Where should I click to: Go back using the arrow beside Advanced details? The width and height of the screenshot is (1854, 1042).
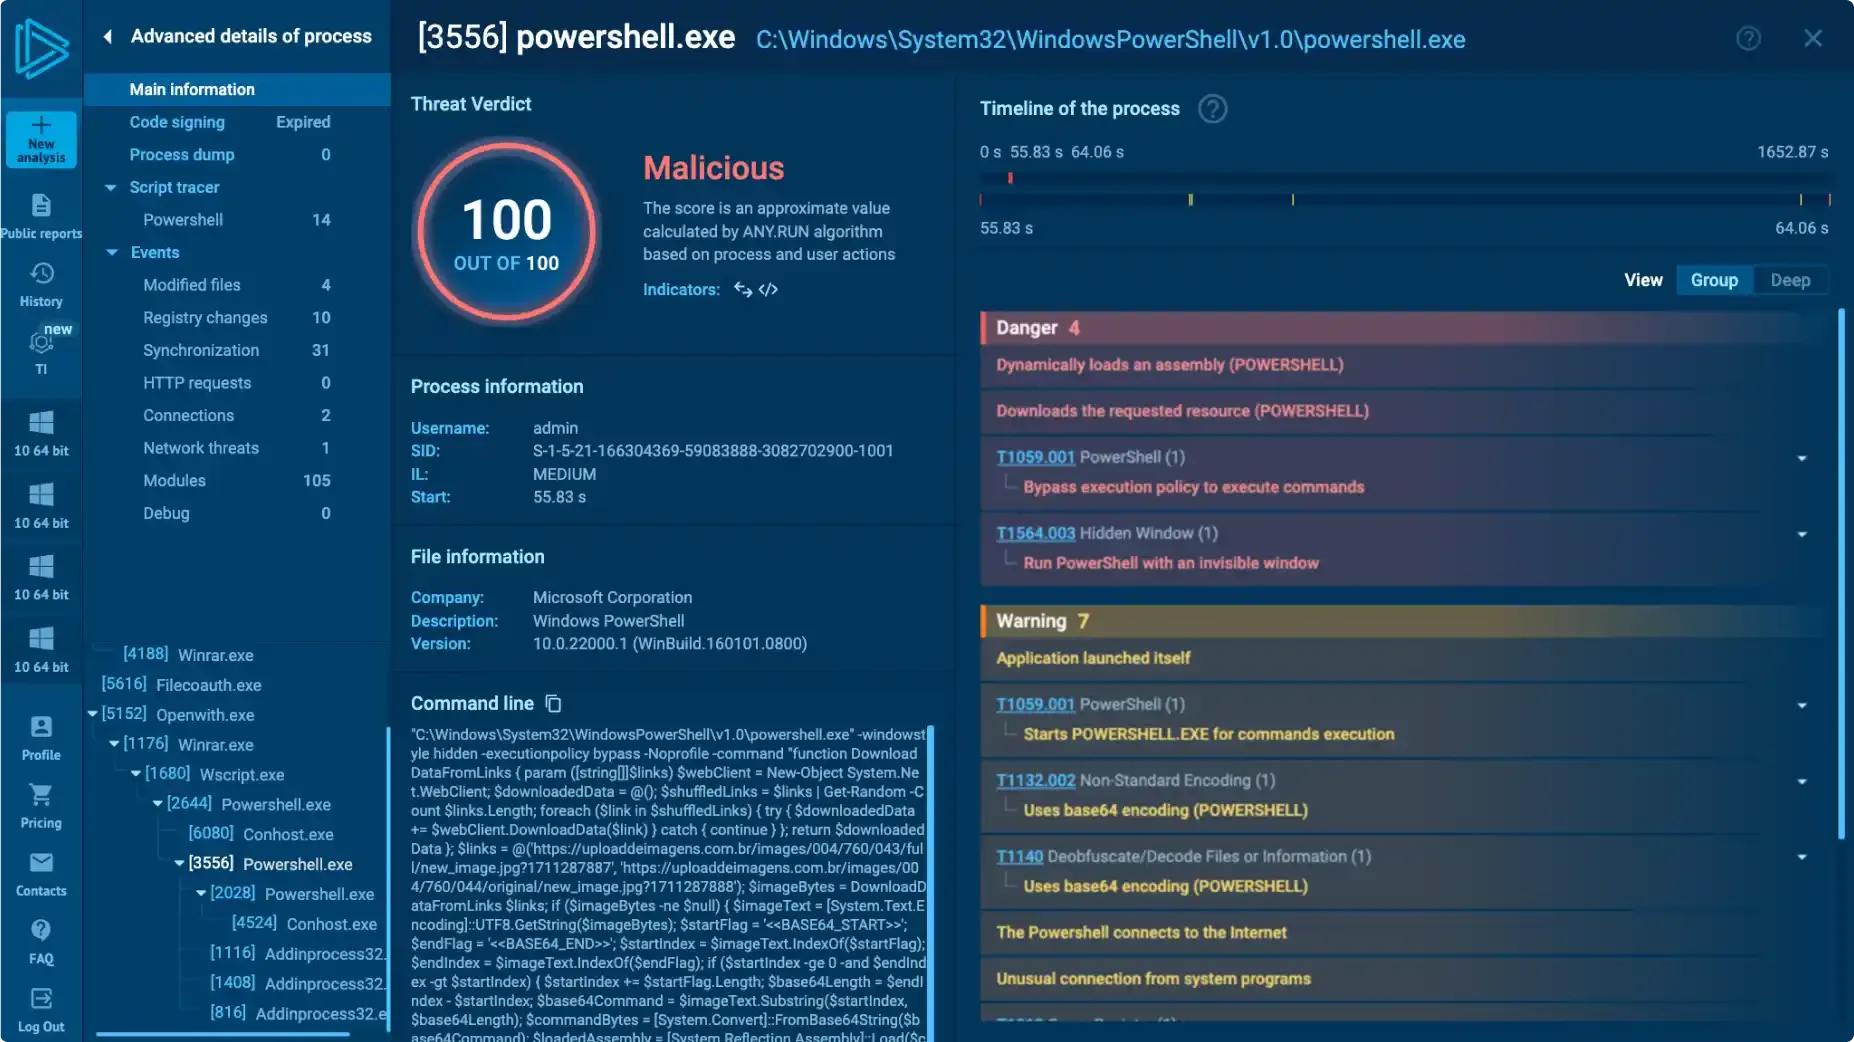point(107,37)
